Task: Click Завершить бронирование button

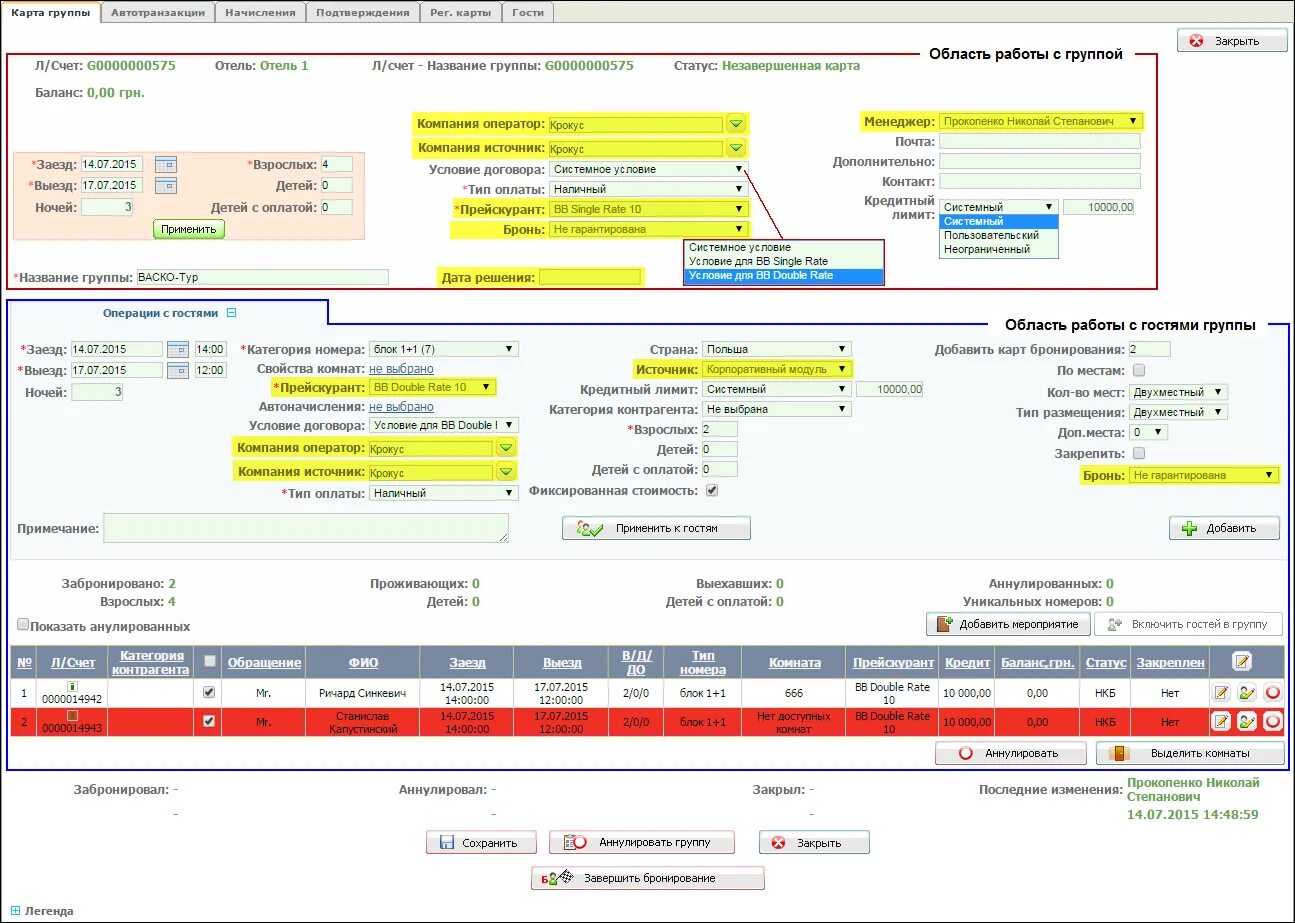Action: point(648,878)
